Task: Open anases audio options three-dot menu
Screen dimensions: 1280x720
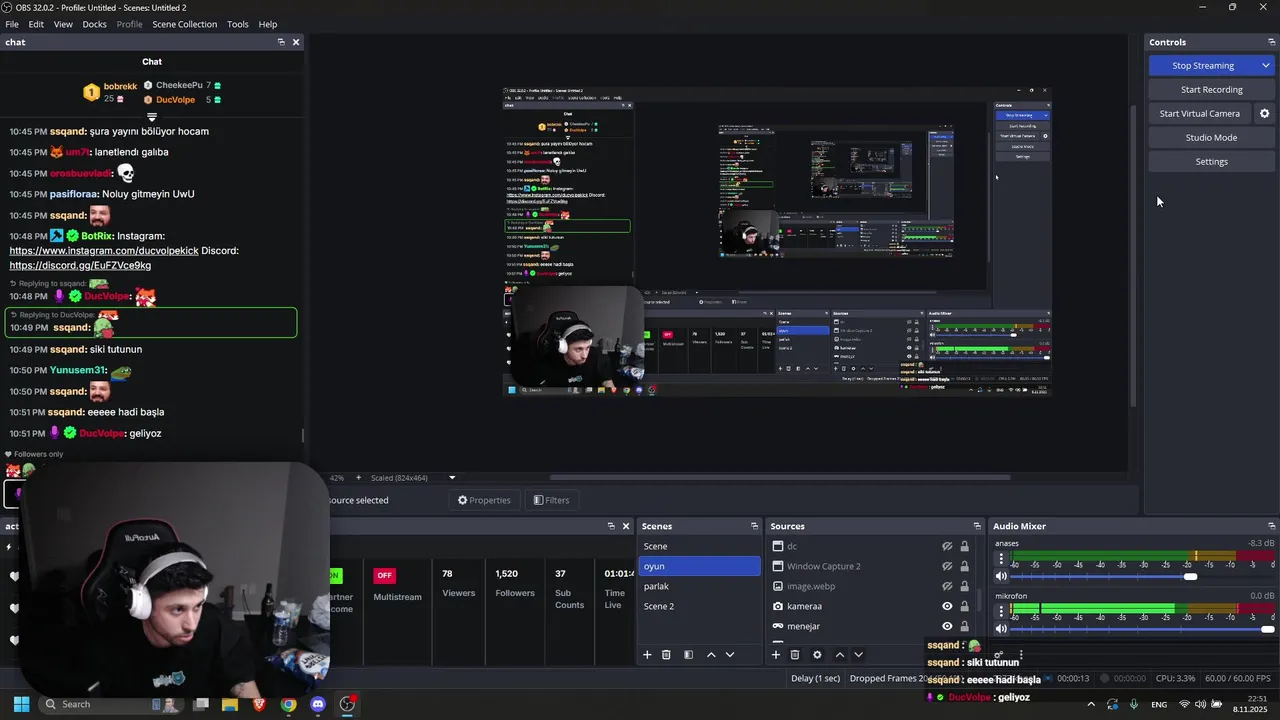Action: click(x=1001, y=559)
